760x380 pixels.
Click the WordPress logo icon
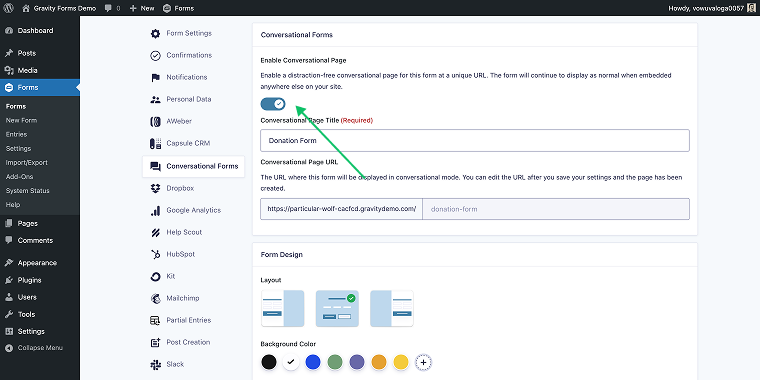[x=8, y=8]
